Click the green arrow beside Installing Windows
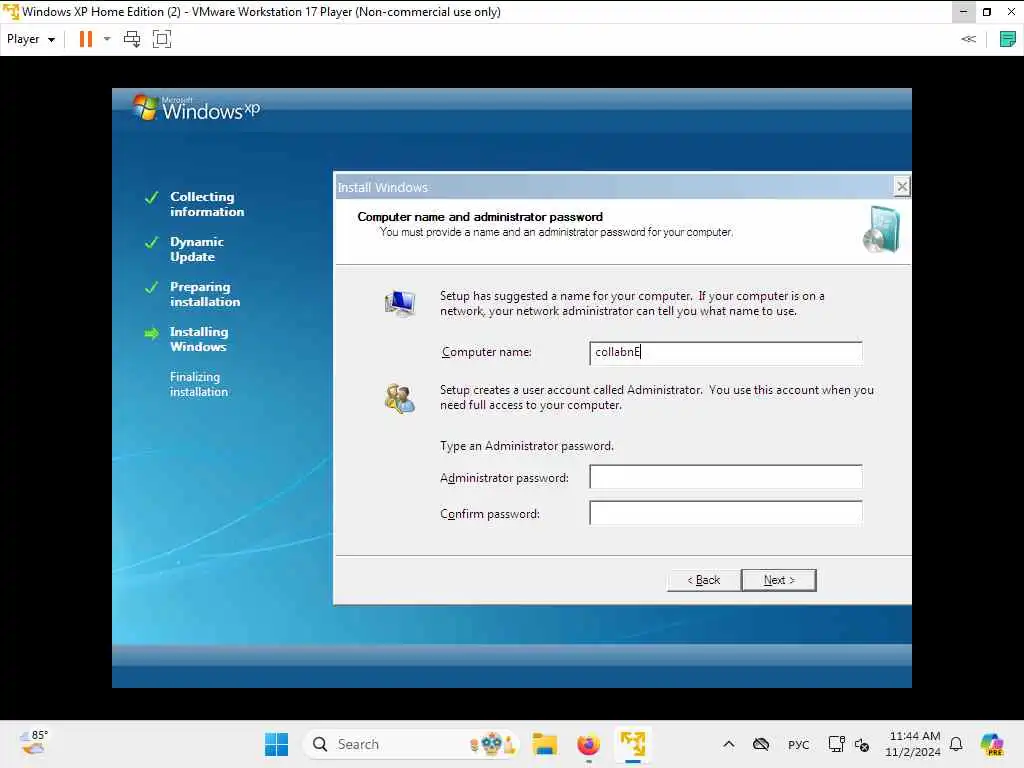1024x768 pixels. tap(152, 334)
